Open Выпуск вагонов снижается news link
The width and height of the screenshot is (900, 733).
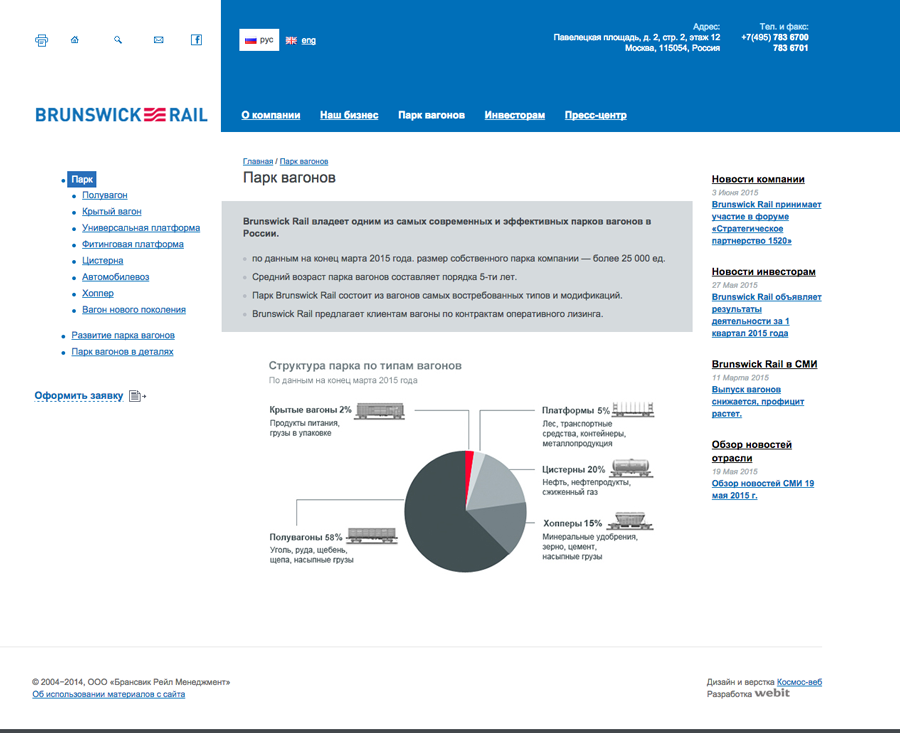758,401
